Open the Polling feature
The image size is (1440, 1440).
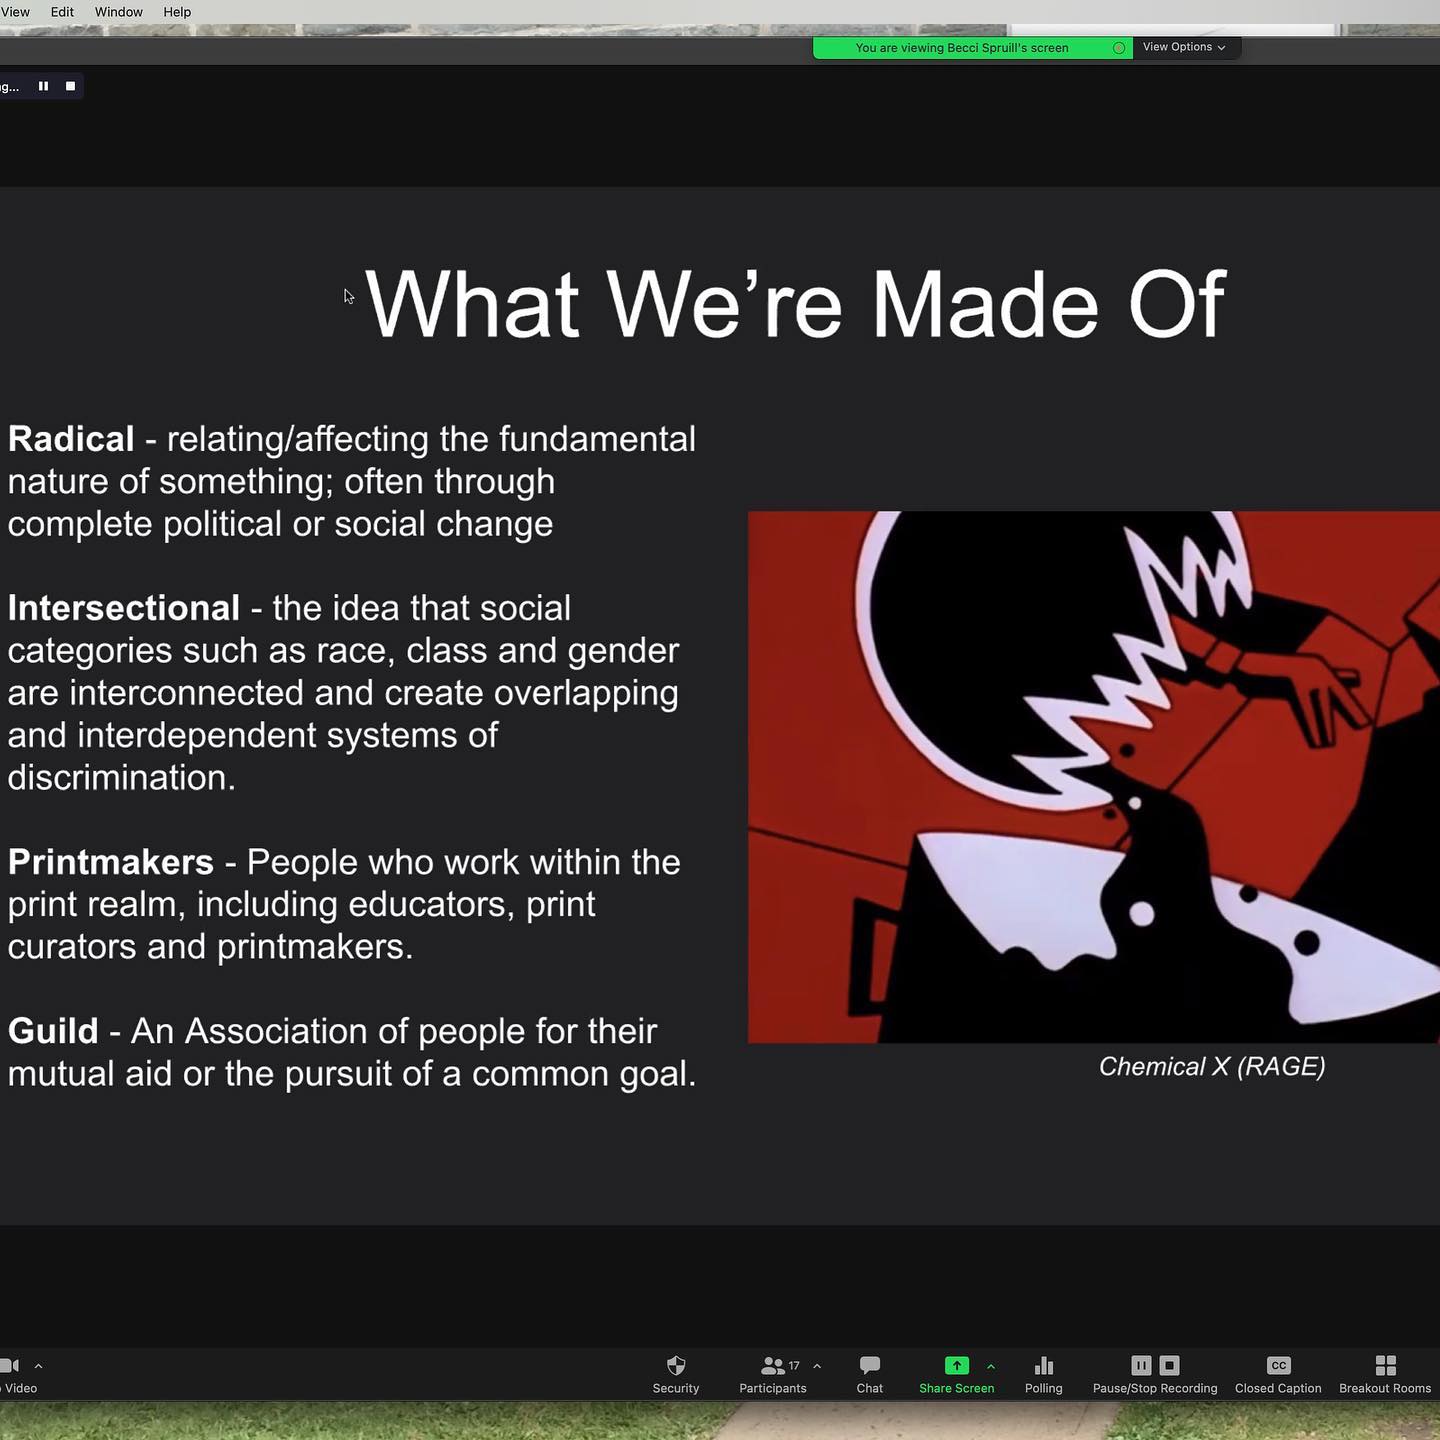pyautogui.click(x=1043, y=1366)
